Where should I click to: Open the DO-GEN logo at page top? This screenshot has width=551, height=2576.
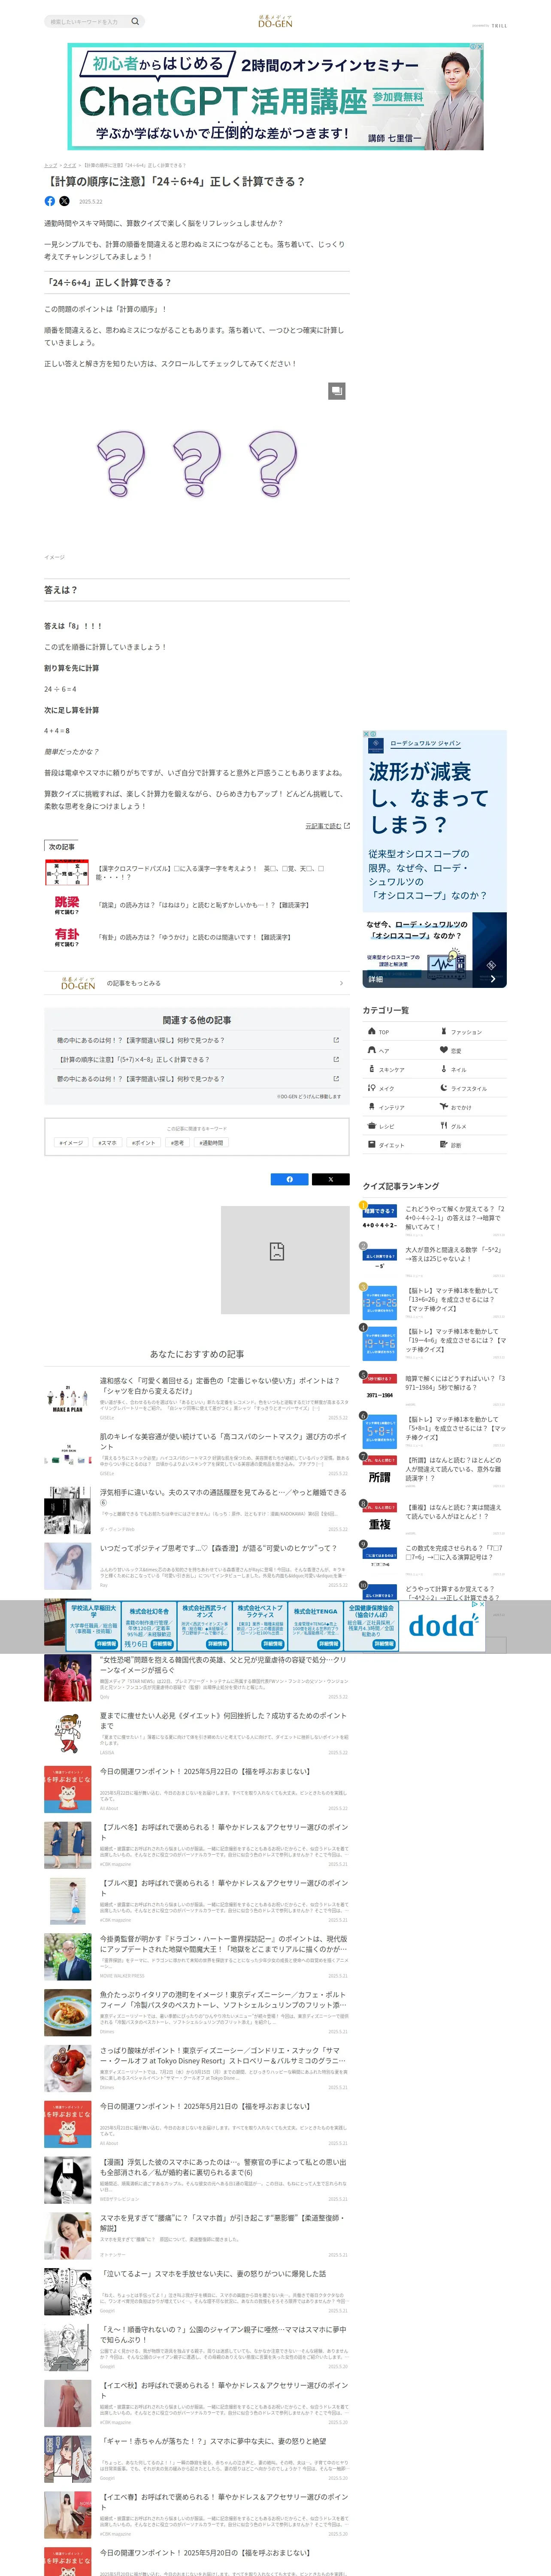click(x=275, y=21)
